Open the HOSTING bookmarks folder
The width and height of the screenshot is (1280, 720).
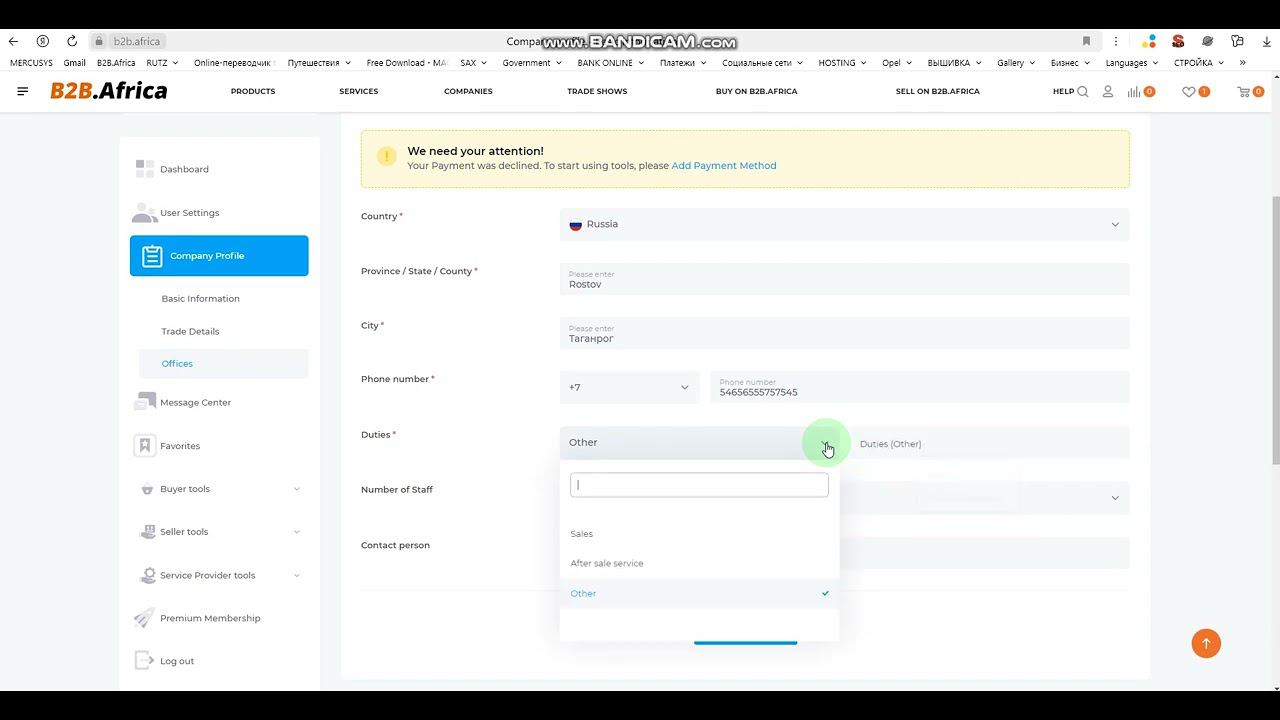(842, 62)
